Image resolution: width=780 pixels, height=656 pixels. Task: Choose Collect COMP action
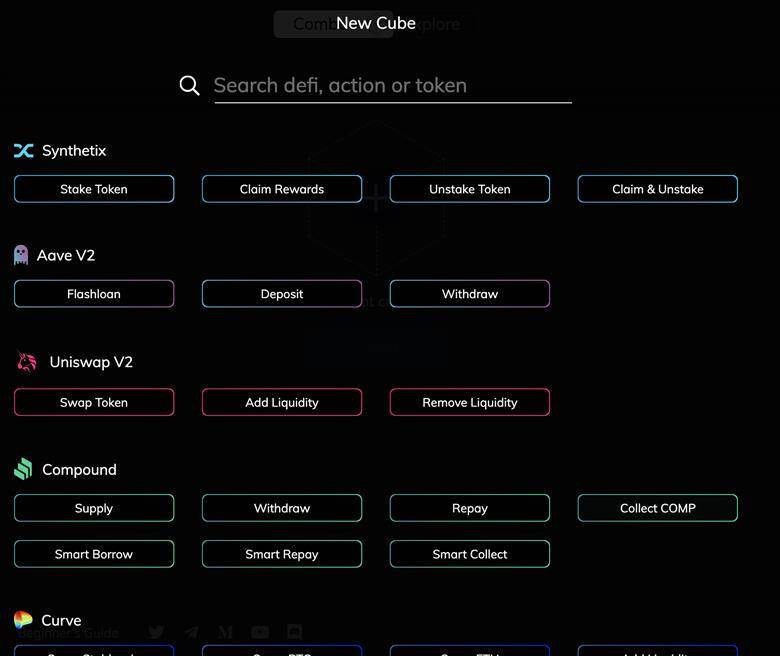pos(658,508)
